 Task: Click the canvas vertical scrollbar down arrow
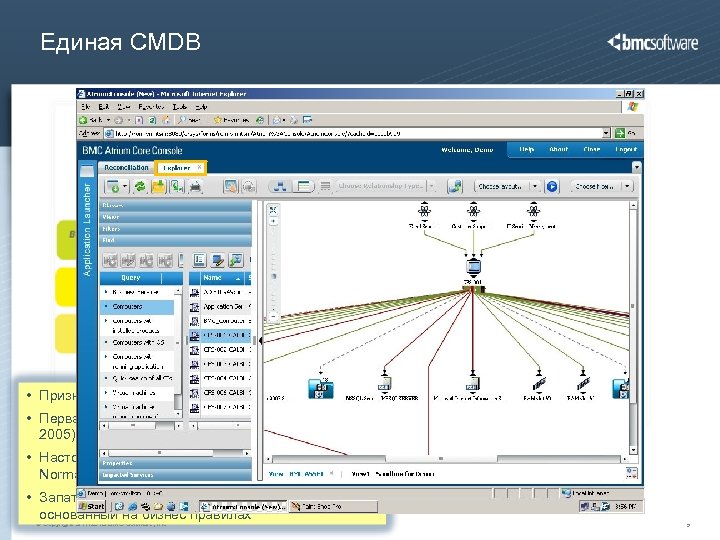(633, 450)
